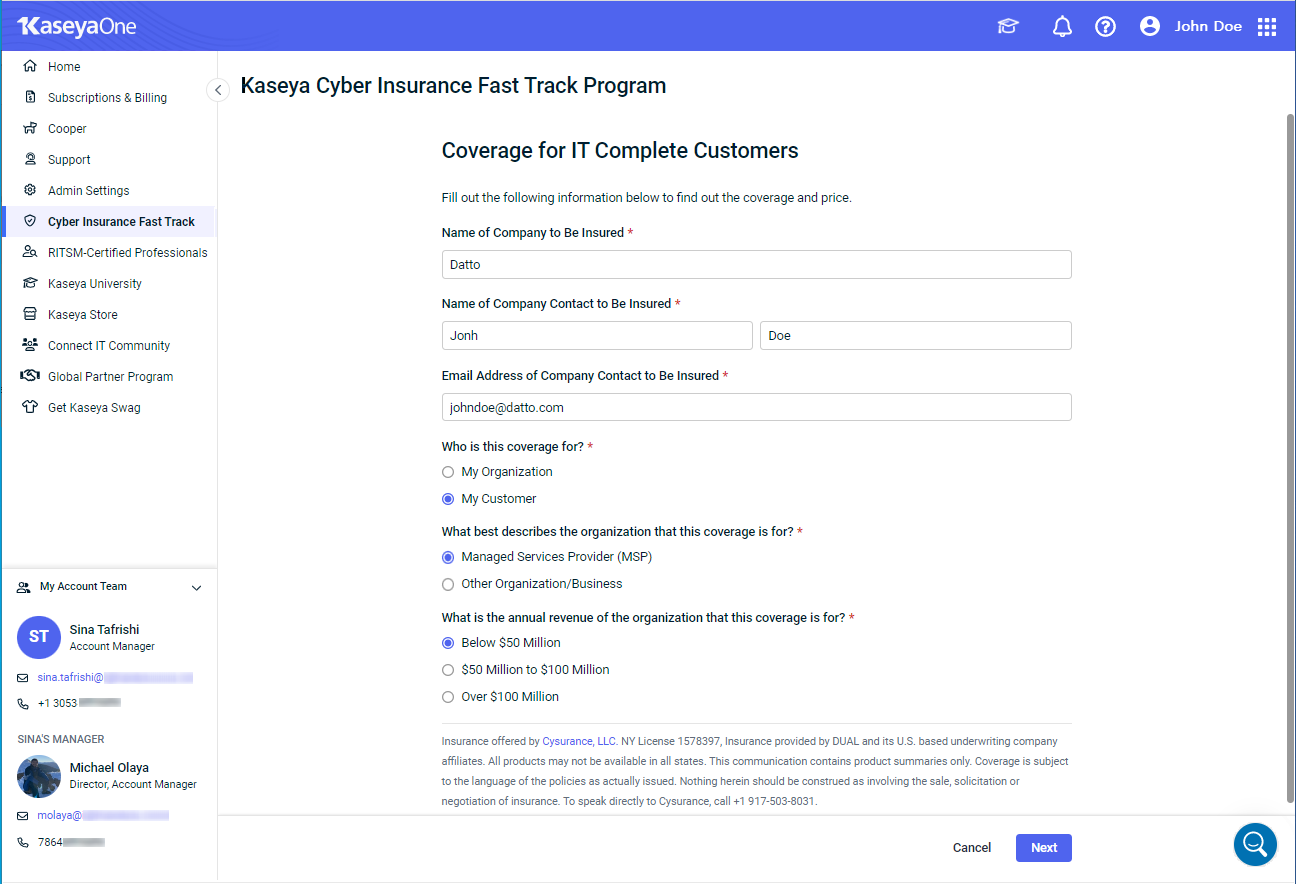Select the My Organization radio button
Image resolution: width=1296 pixels, height=884 pixels.
(448, 472)
